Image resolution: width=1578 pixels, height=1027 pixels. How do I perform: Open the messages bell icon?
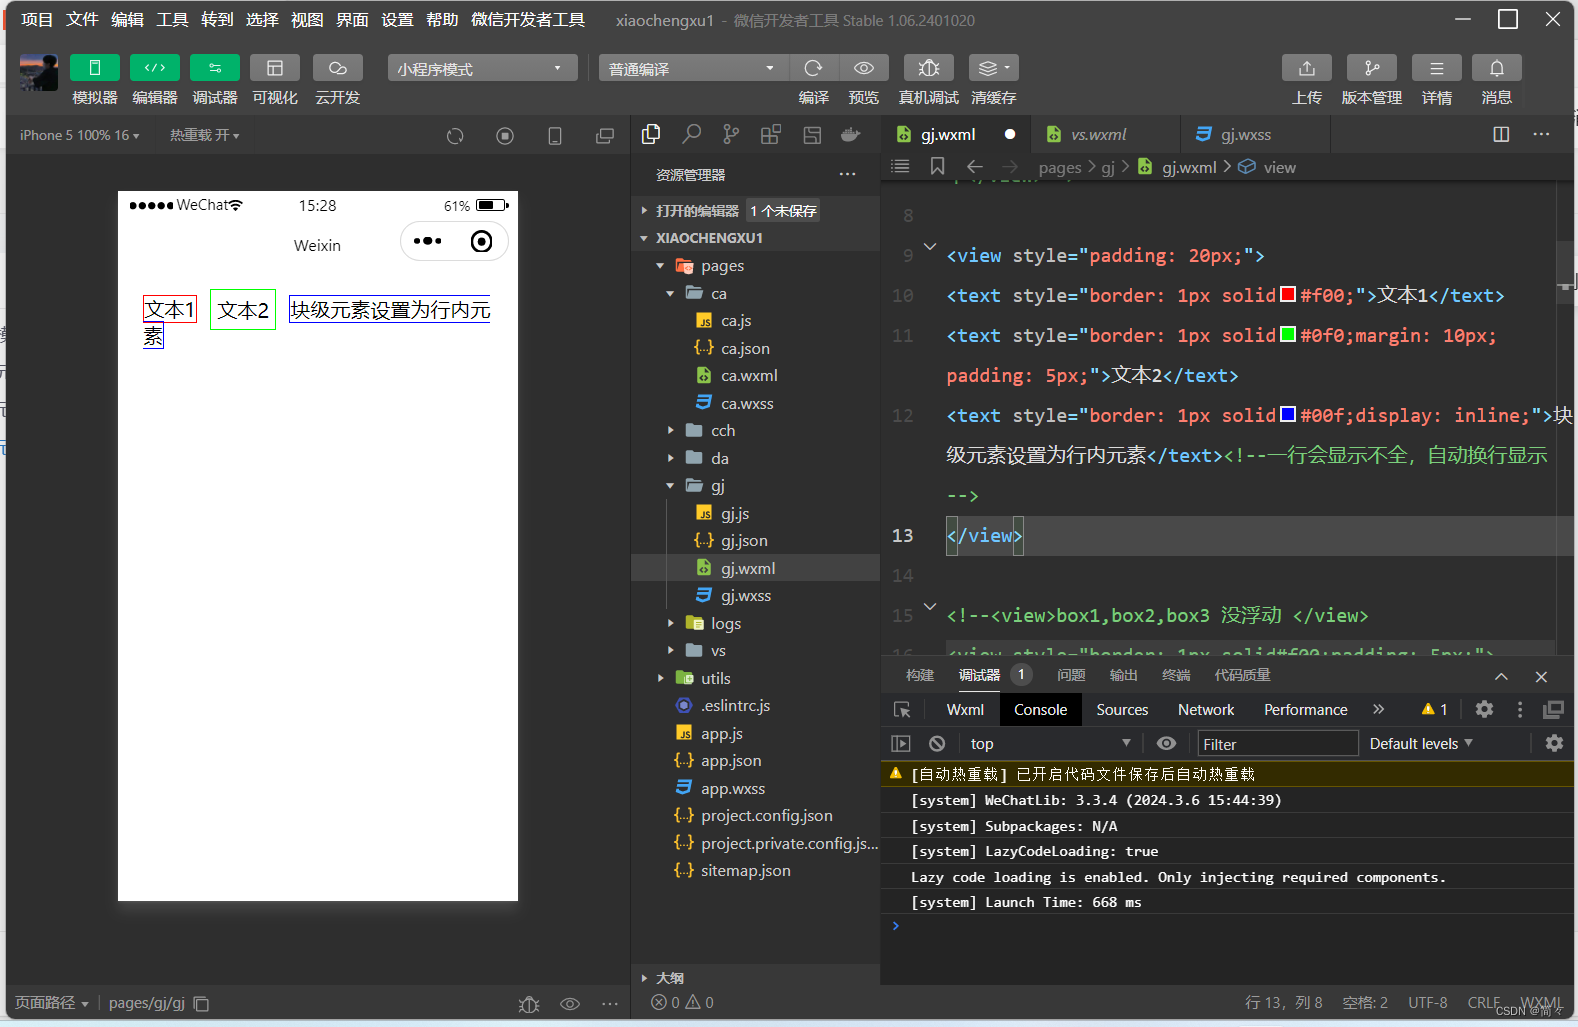(1497, 68)
